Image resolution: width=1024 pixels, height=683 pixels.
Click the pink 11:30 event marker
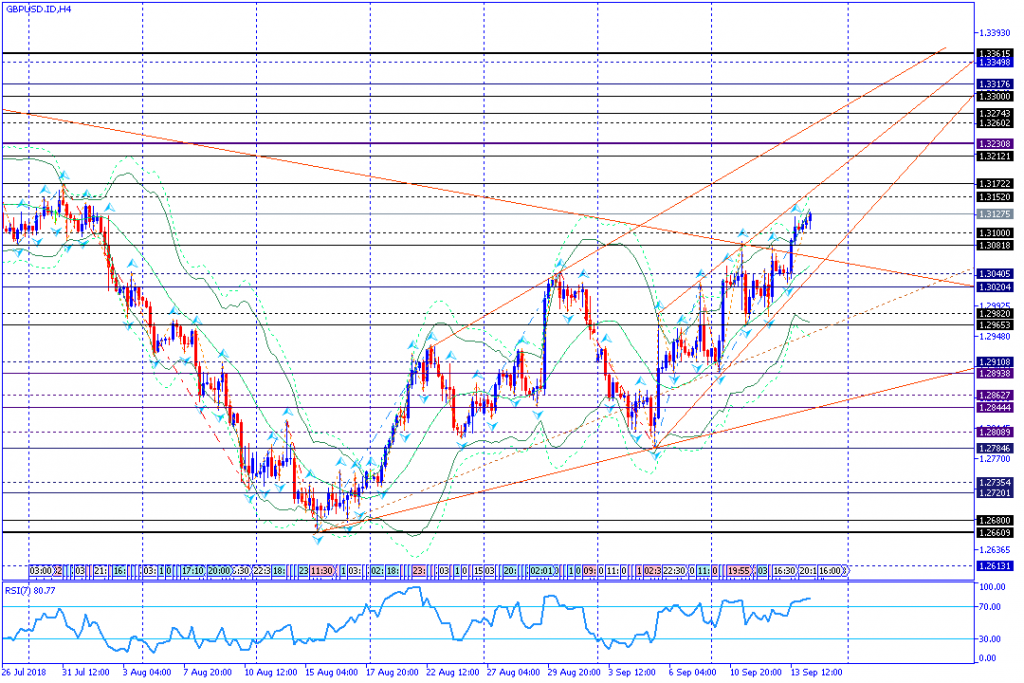point(321,570)
